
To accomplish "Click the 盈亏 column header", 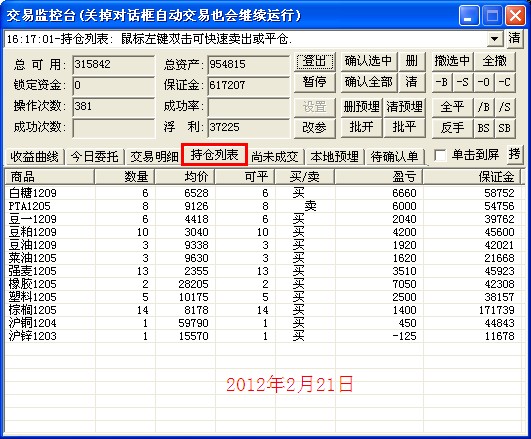I will tap(379, 177).
